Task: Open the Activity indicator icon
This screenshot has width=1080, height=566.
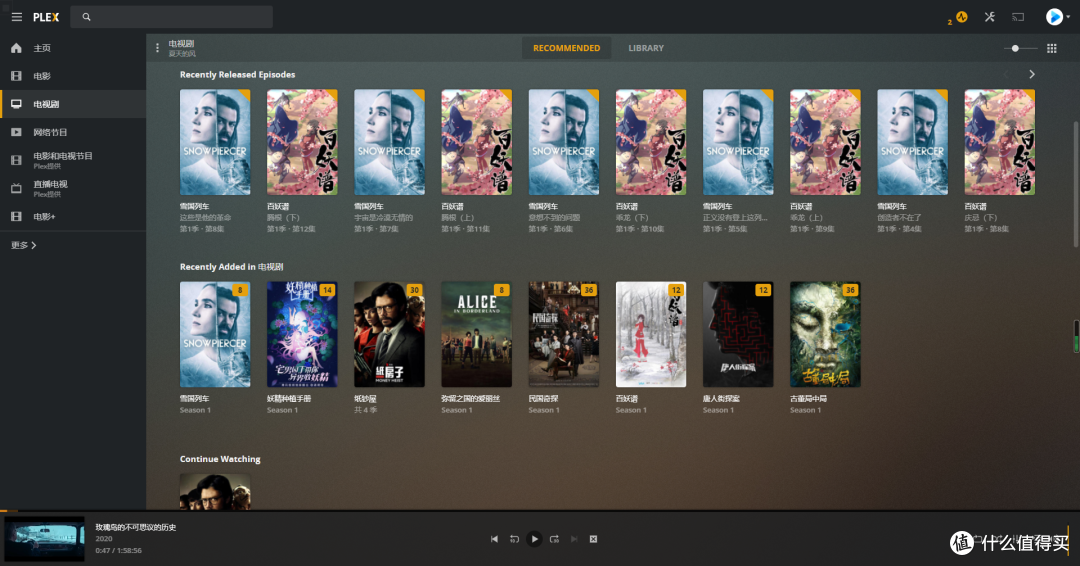Action: (x=960, y=17)
